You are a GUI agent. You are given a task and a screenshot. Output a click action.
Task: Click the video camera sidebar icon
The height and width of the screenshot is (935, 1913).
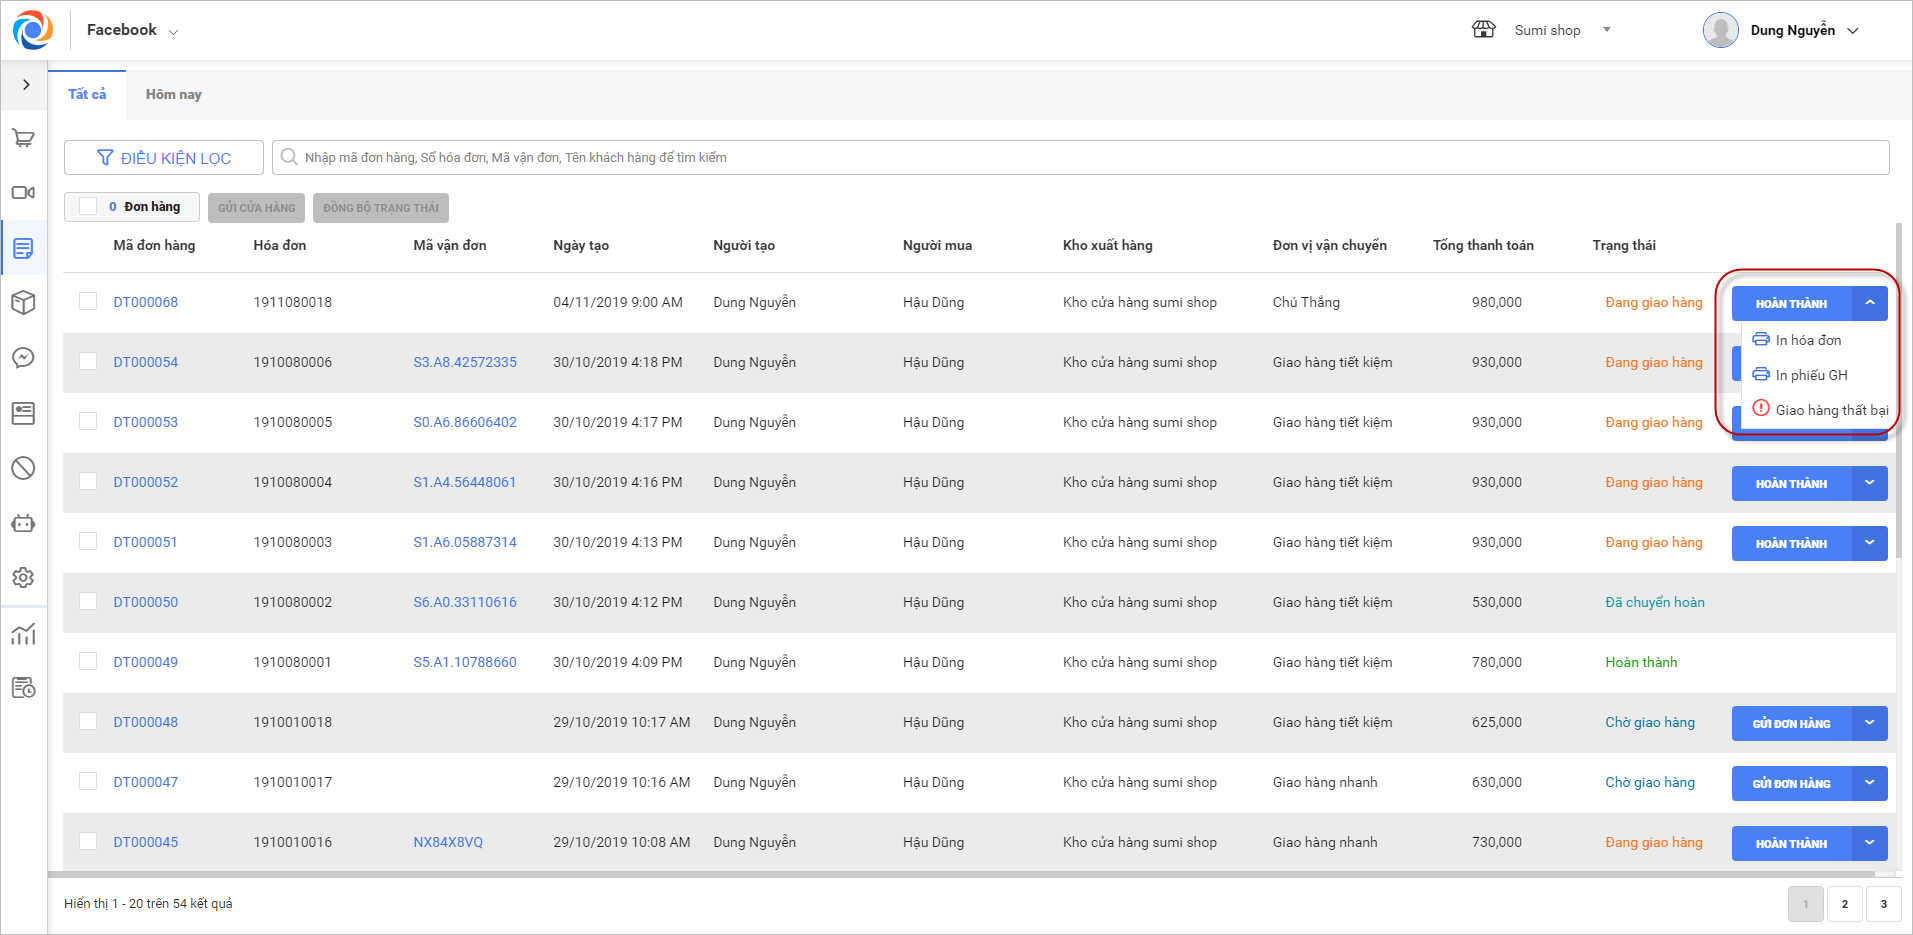(x=23, y=192)
